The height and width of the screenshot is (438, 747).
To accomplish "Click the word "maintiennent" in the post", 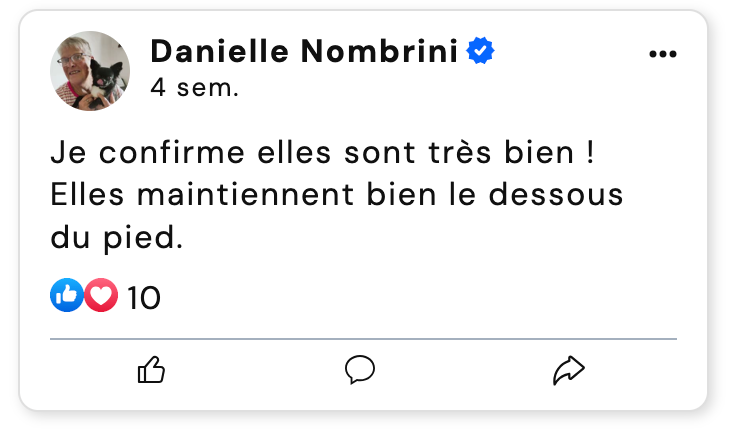I will (263, 196).
